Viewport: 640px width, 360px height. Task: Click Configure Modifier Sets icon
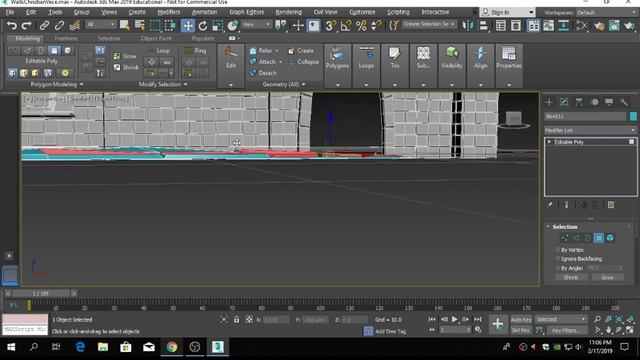point(611,205)
